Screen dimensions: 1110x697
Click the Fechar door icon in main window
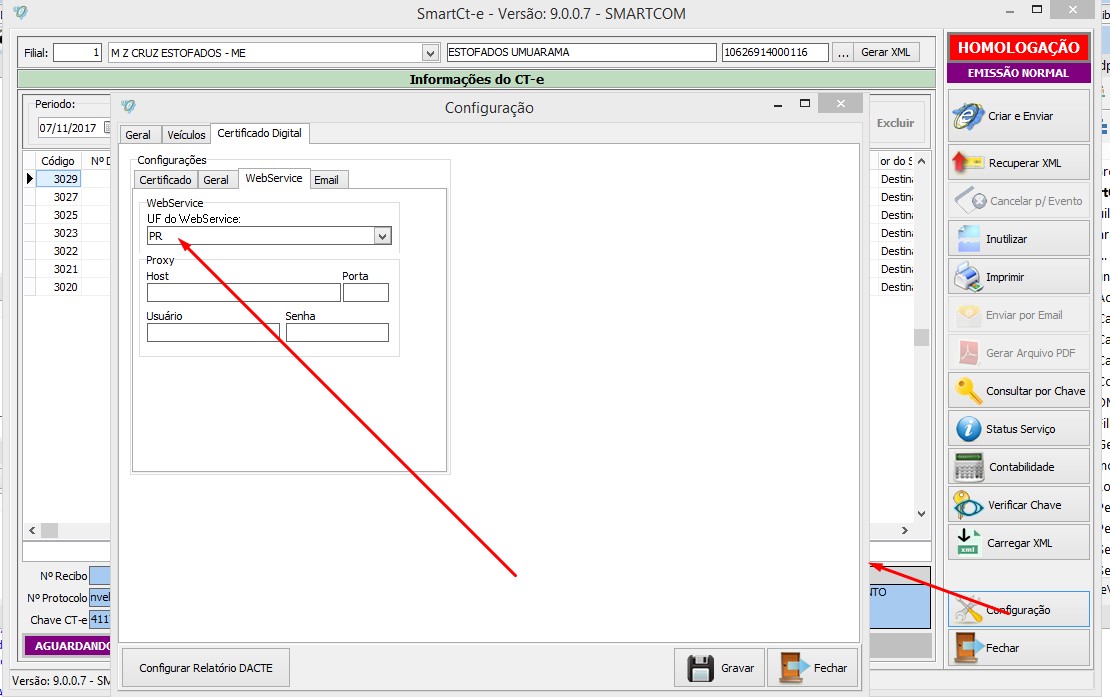point(968,647)
